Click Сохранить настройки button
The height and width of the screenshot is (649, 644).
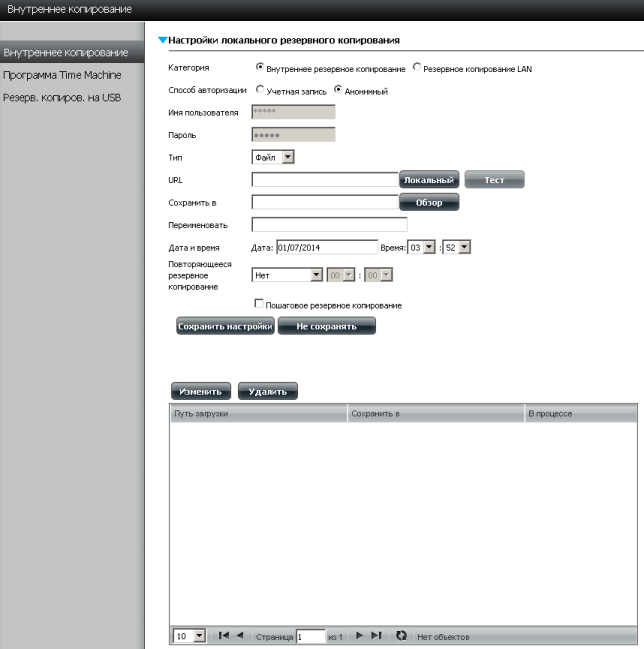225,326
